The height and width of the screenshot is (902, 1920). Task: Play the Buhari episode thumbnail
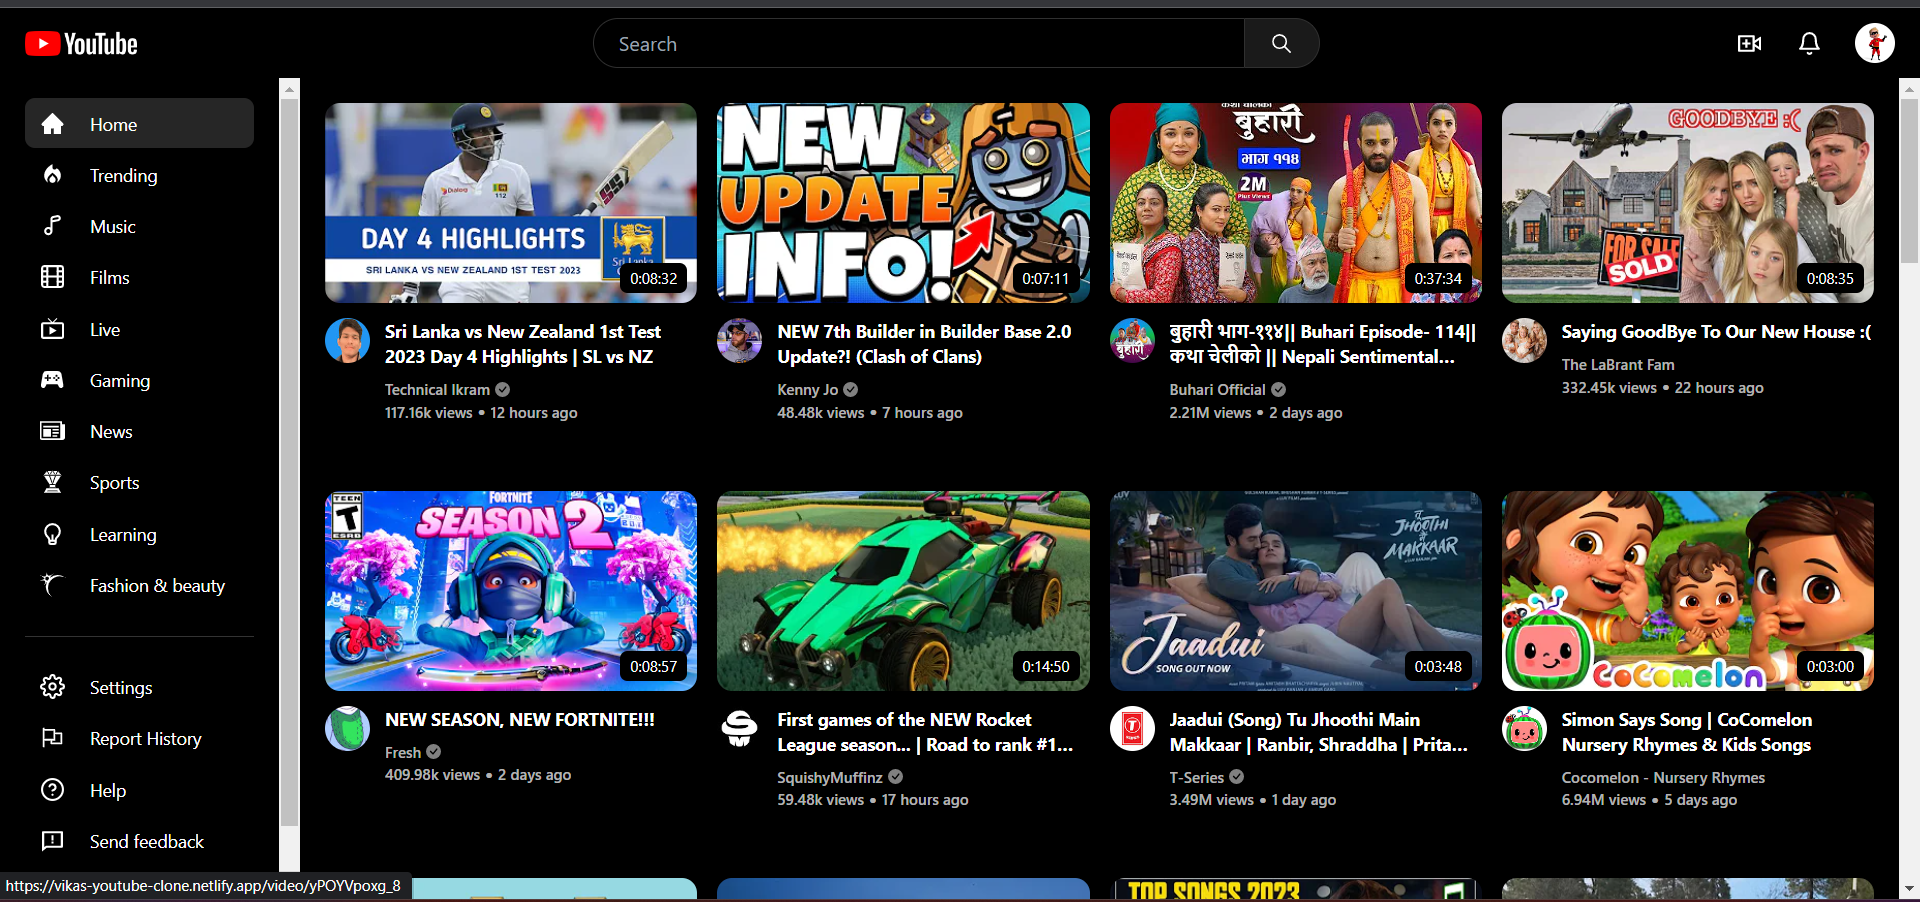1296,203
